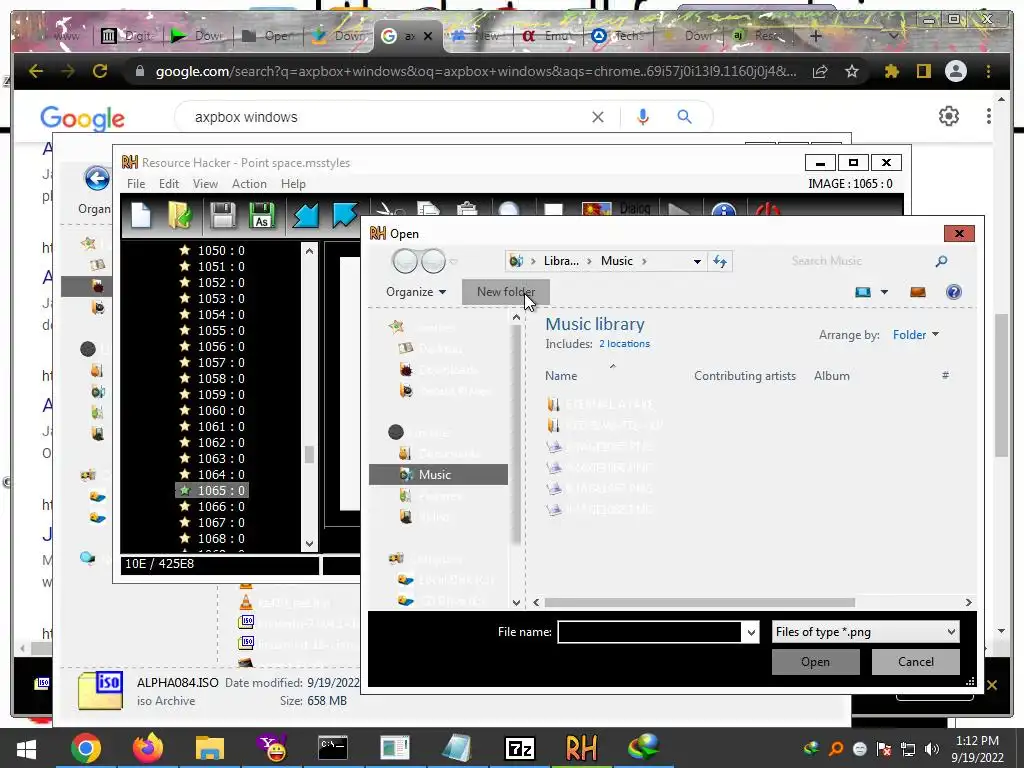Click the File name input field
Image resolution: width=1024 pixels, height=768 pixels.
(649, 632)
